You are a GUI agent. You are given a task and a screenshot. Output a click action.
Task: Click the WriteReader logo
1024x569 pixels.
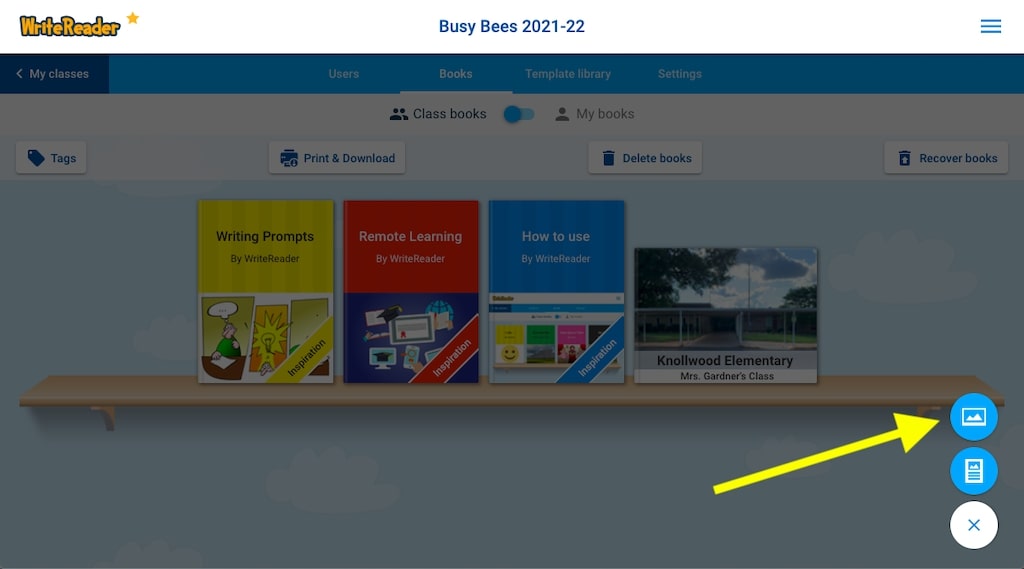[x=70, y=26]
